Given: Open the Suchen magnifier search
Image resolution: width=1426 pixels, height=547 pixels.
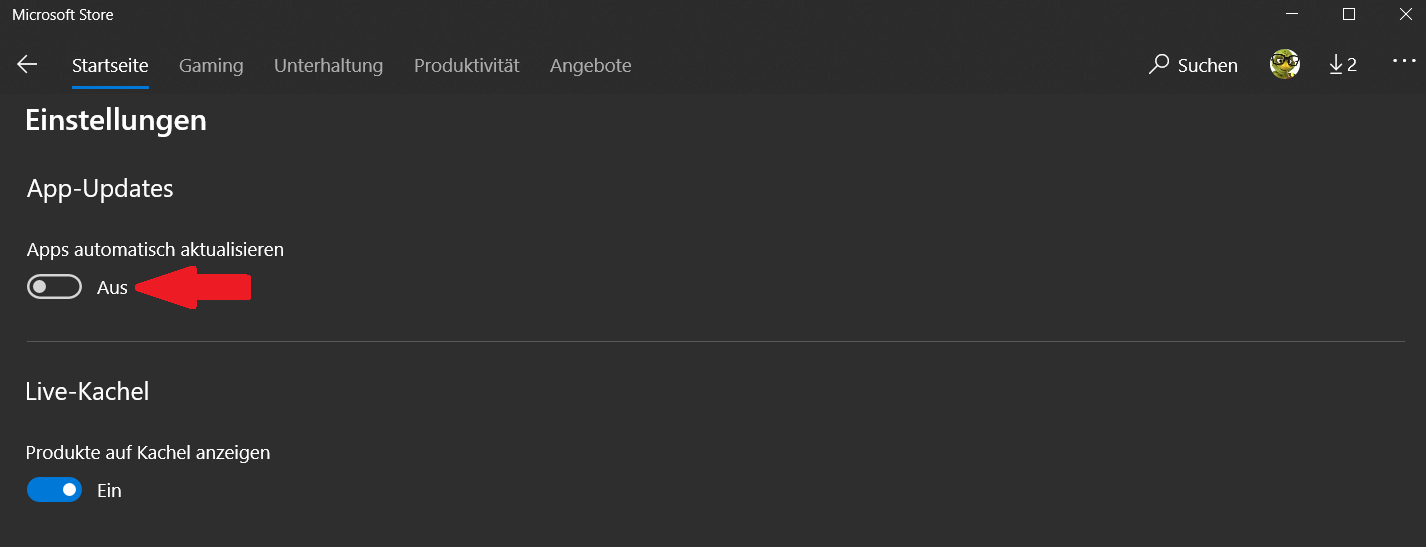Looking at the screenshot, I should click(x=1193, y=65).
